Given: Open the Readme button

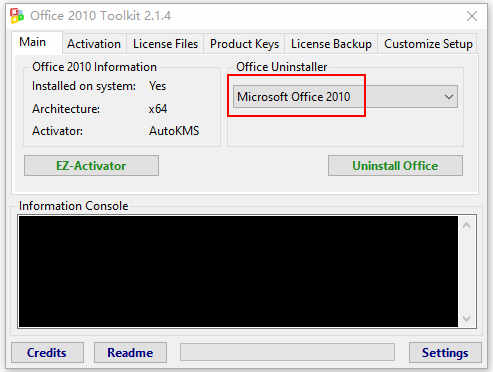Looking at the screenshot, I should (x=130, y=353).
